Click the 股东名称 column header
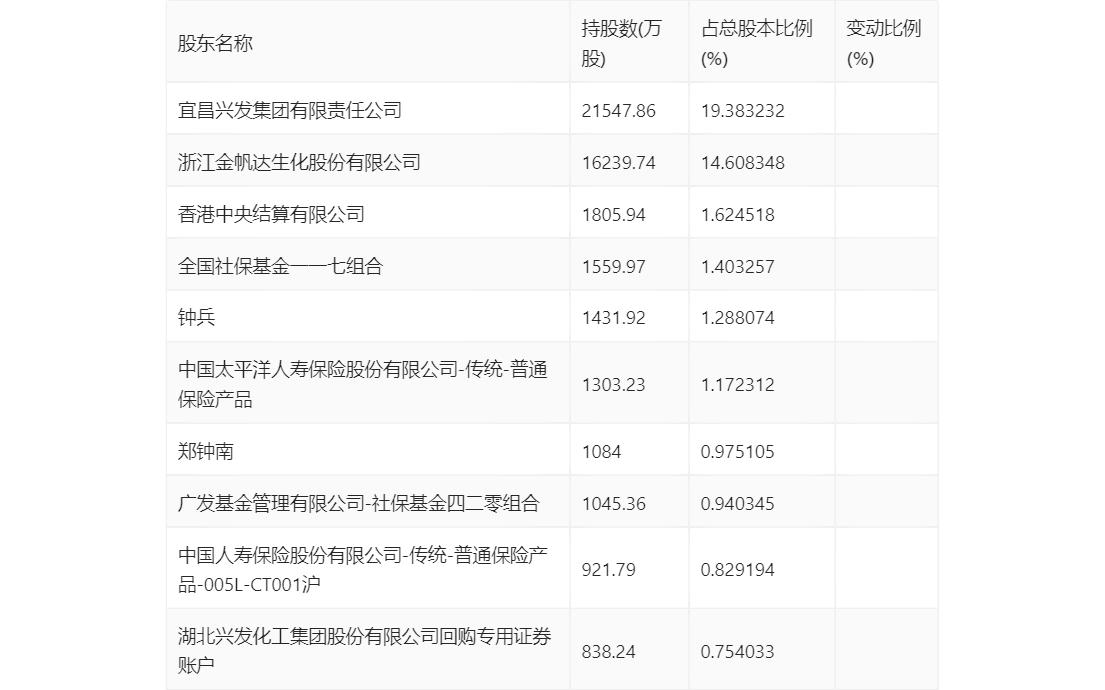1105x690 pixels. (x=215, y=43)
